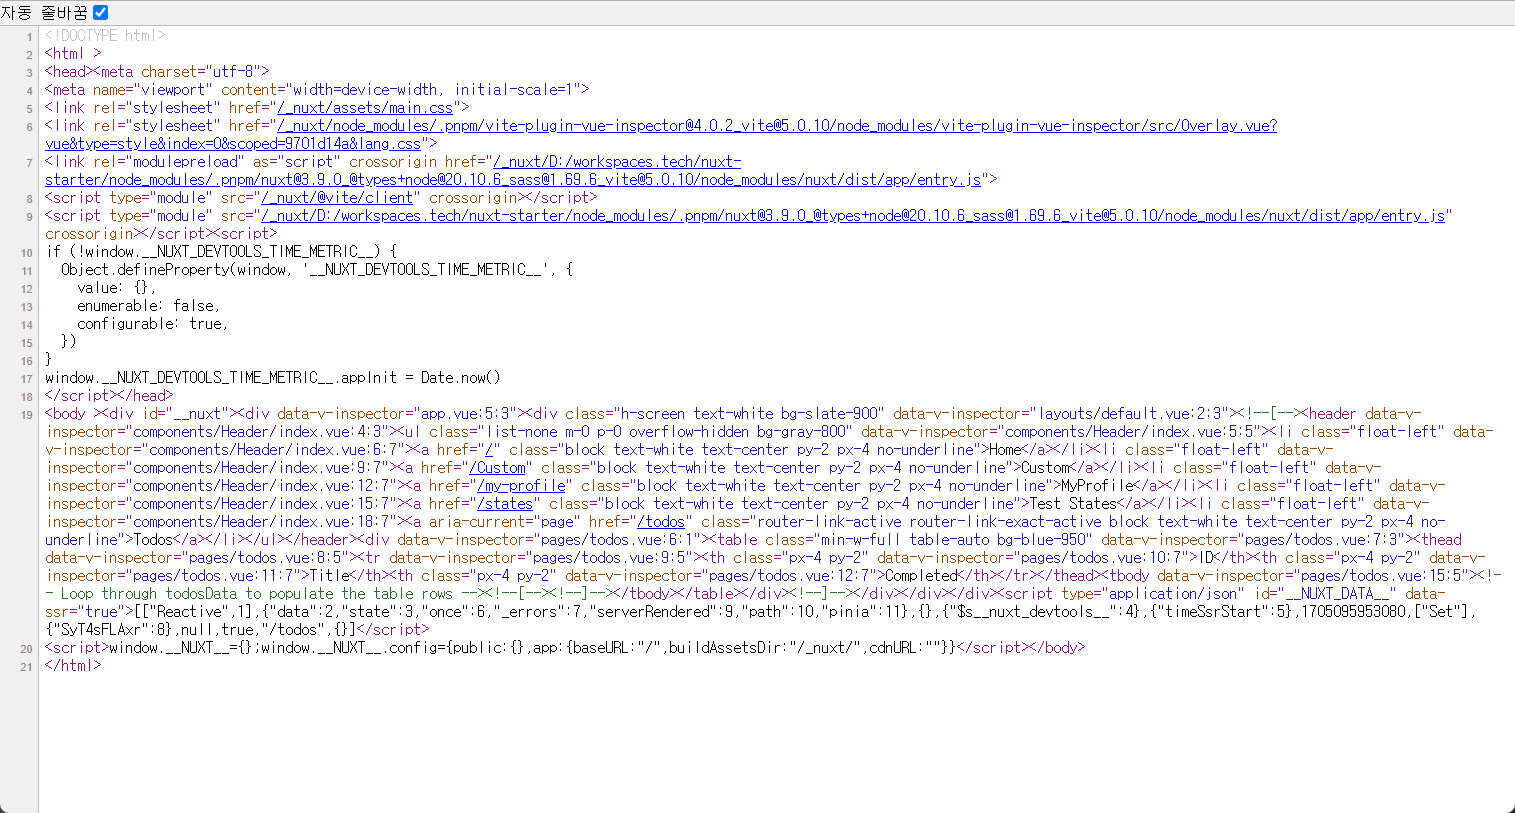The width and height of the screenshot is (1515, 813).
Task: Click line number 10 in the gutter
Action: coord(27,252)
